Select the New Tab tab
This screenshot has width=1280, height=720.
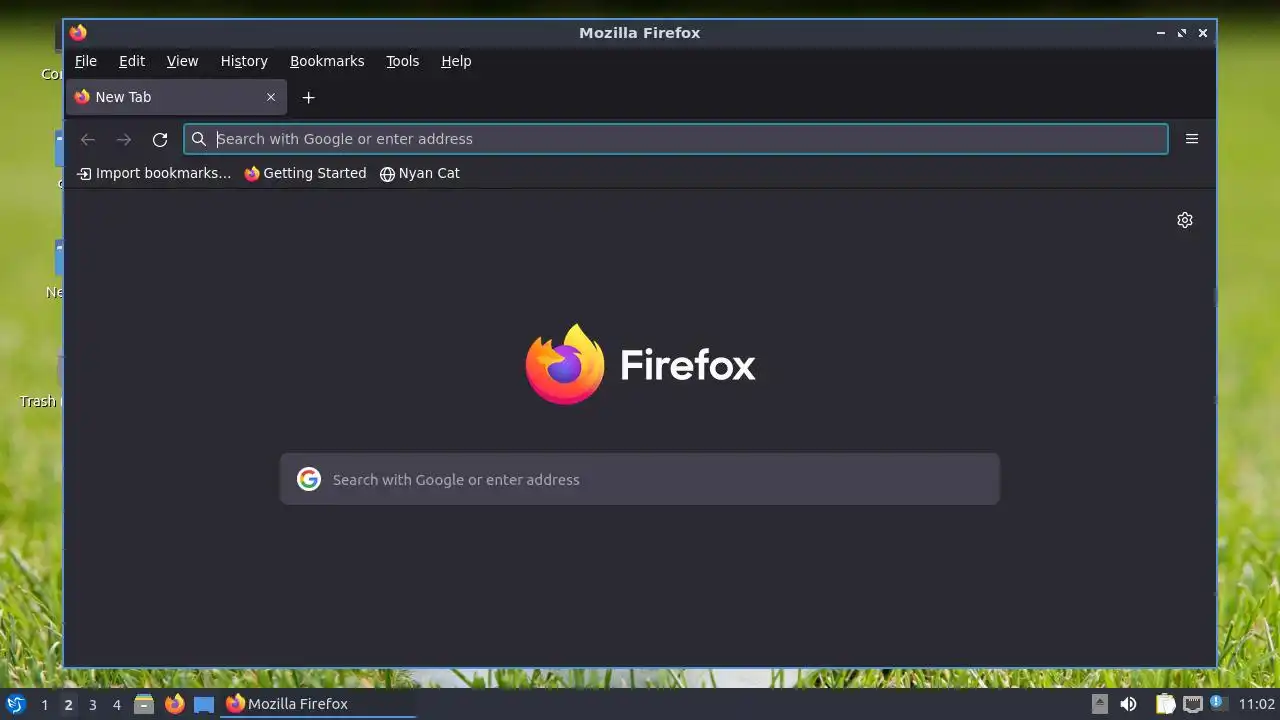[176, 97]
